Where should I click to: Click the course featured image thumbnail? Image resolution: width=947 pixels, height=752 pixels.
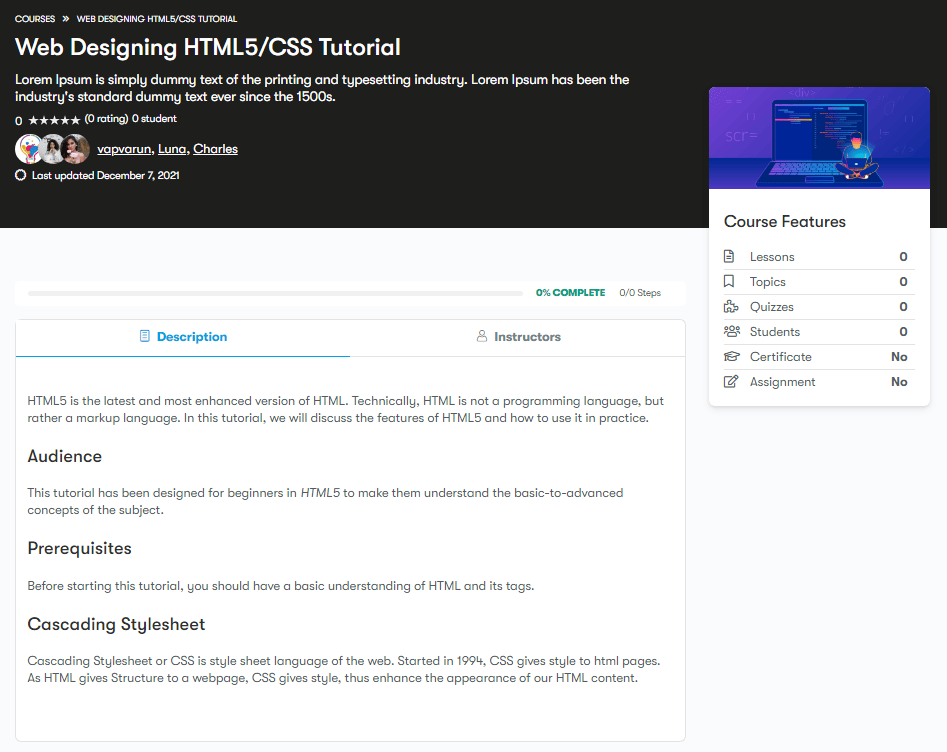[x=819, y=138]
